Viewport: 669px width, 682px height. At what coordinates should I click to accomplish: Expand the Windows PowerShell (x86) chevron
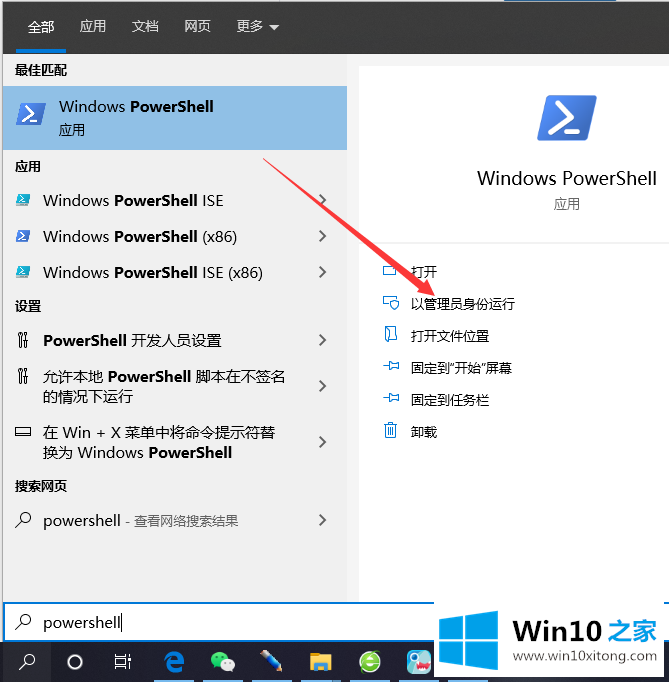322,236
